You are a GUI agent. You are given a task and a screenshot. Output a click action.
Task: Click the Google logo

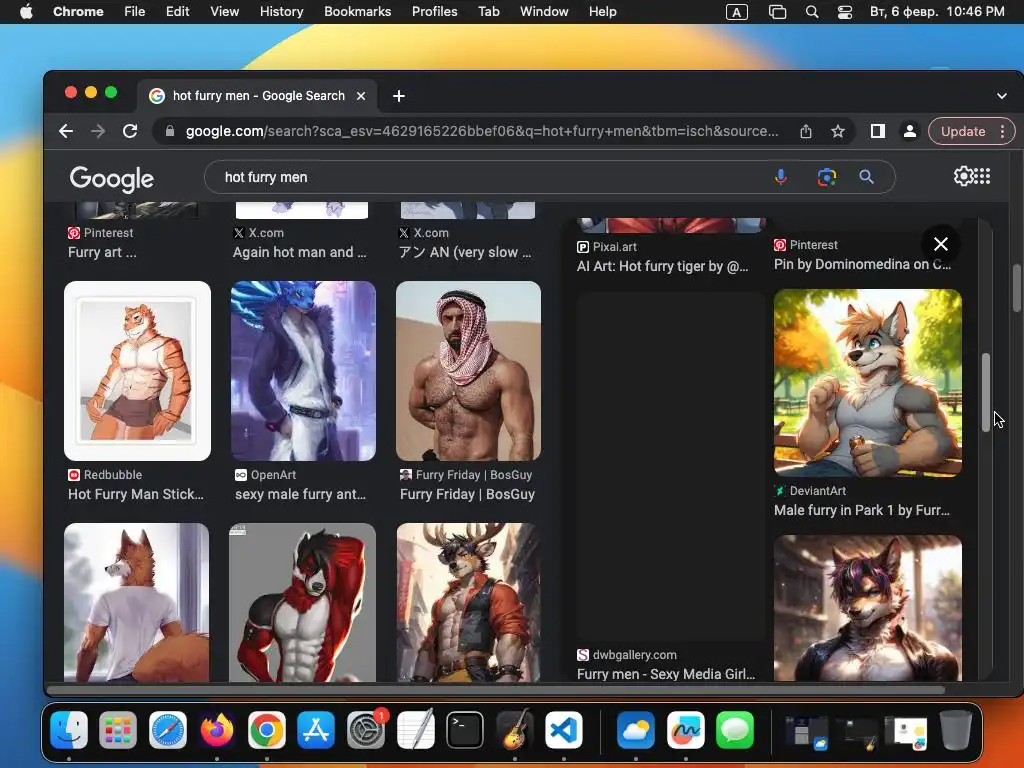[x=112, y=178]
